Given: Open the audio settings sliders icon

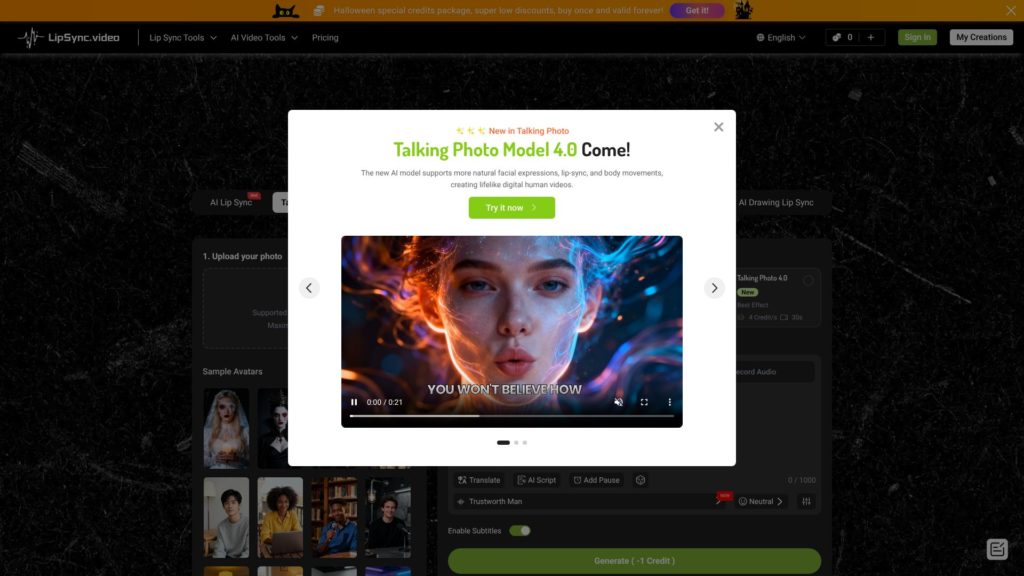Looking at the screenshot, I should (x=806, y=501).
